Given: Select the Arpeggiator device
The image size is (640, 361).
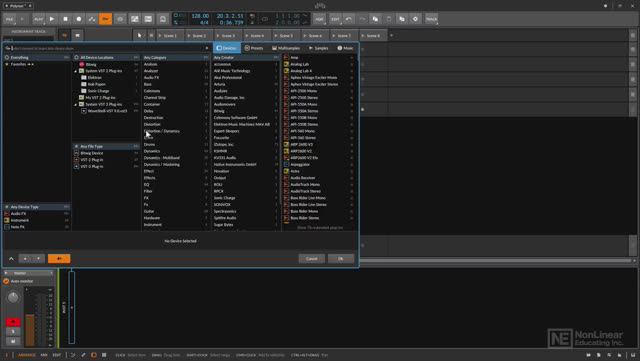Looking at the screenshot, I should coord(319,165).
